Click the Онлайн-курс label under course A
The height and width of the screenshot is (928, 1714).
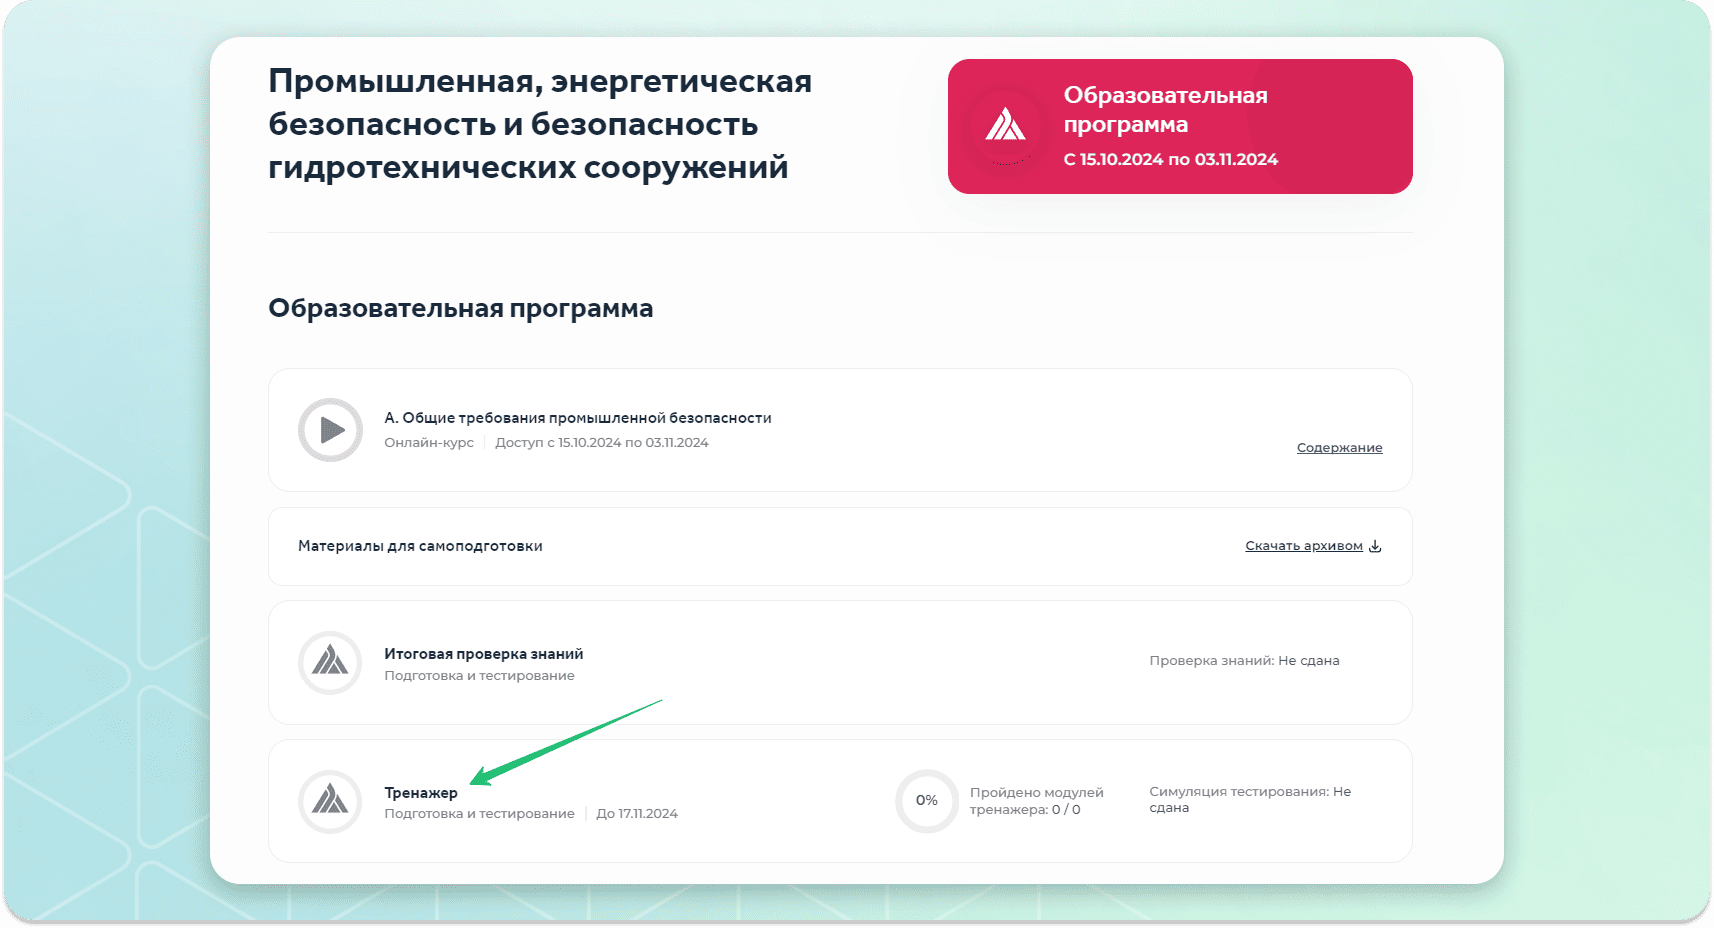click(429, 443)
